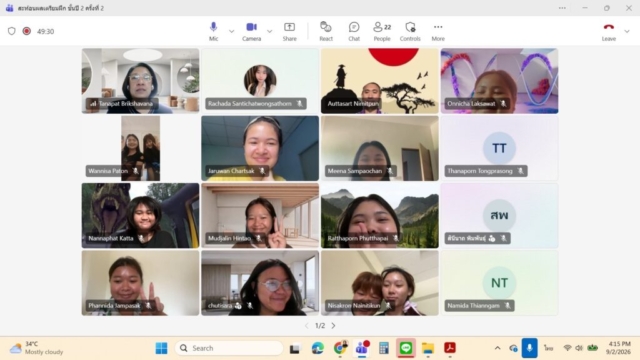640x360 pixels.
Task: Open the More actions menu
Action: coord(438,31)
